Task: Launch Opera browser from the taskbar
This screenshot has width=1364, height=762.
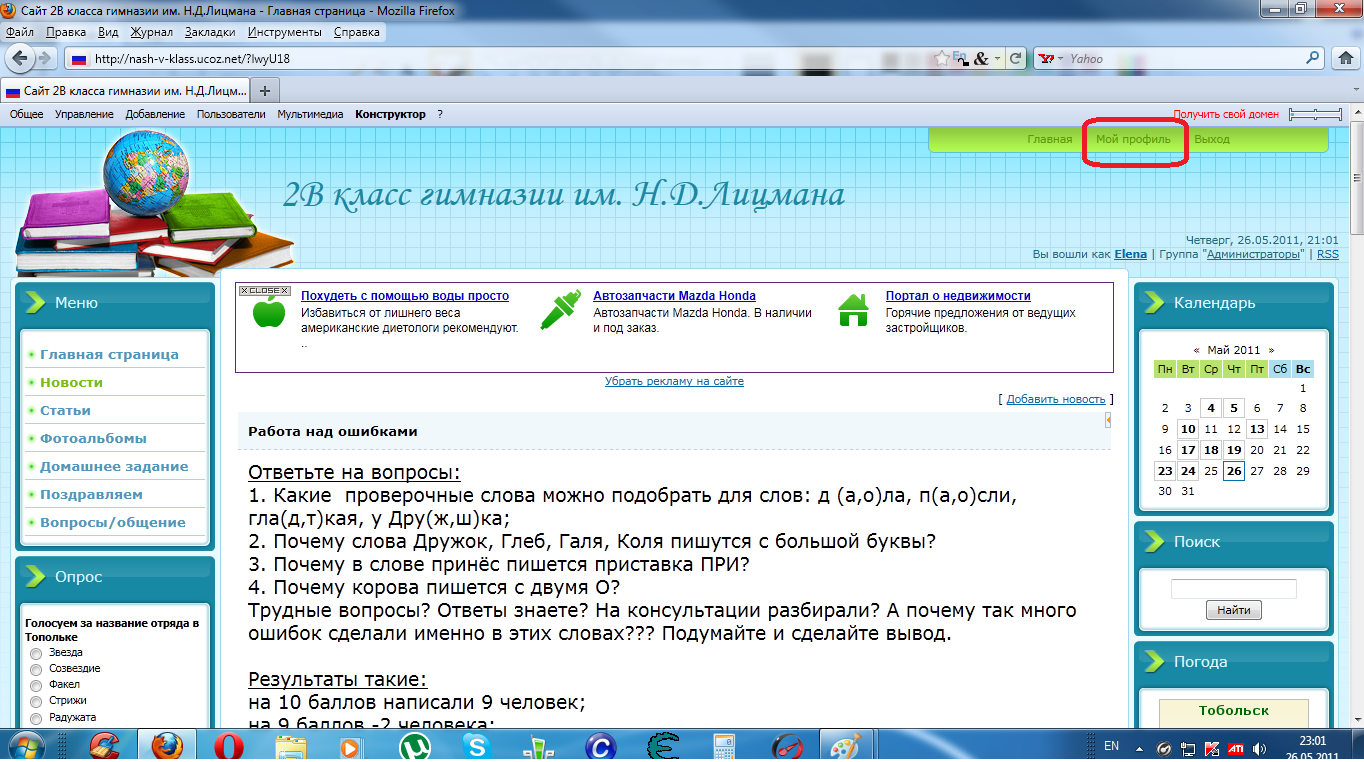Action: [229, 746]
